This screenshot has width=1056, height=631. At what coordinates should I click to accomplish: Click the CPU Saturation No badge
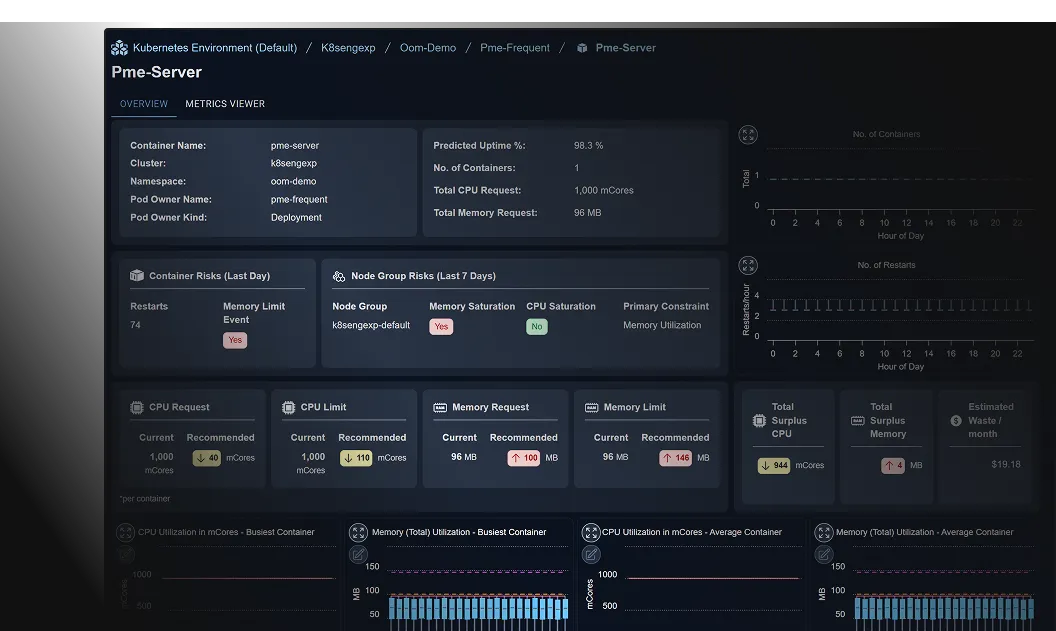click(x=537, y=327)
